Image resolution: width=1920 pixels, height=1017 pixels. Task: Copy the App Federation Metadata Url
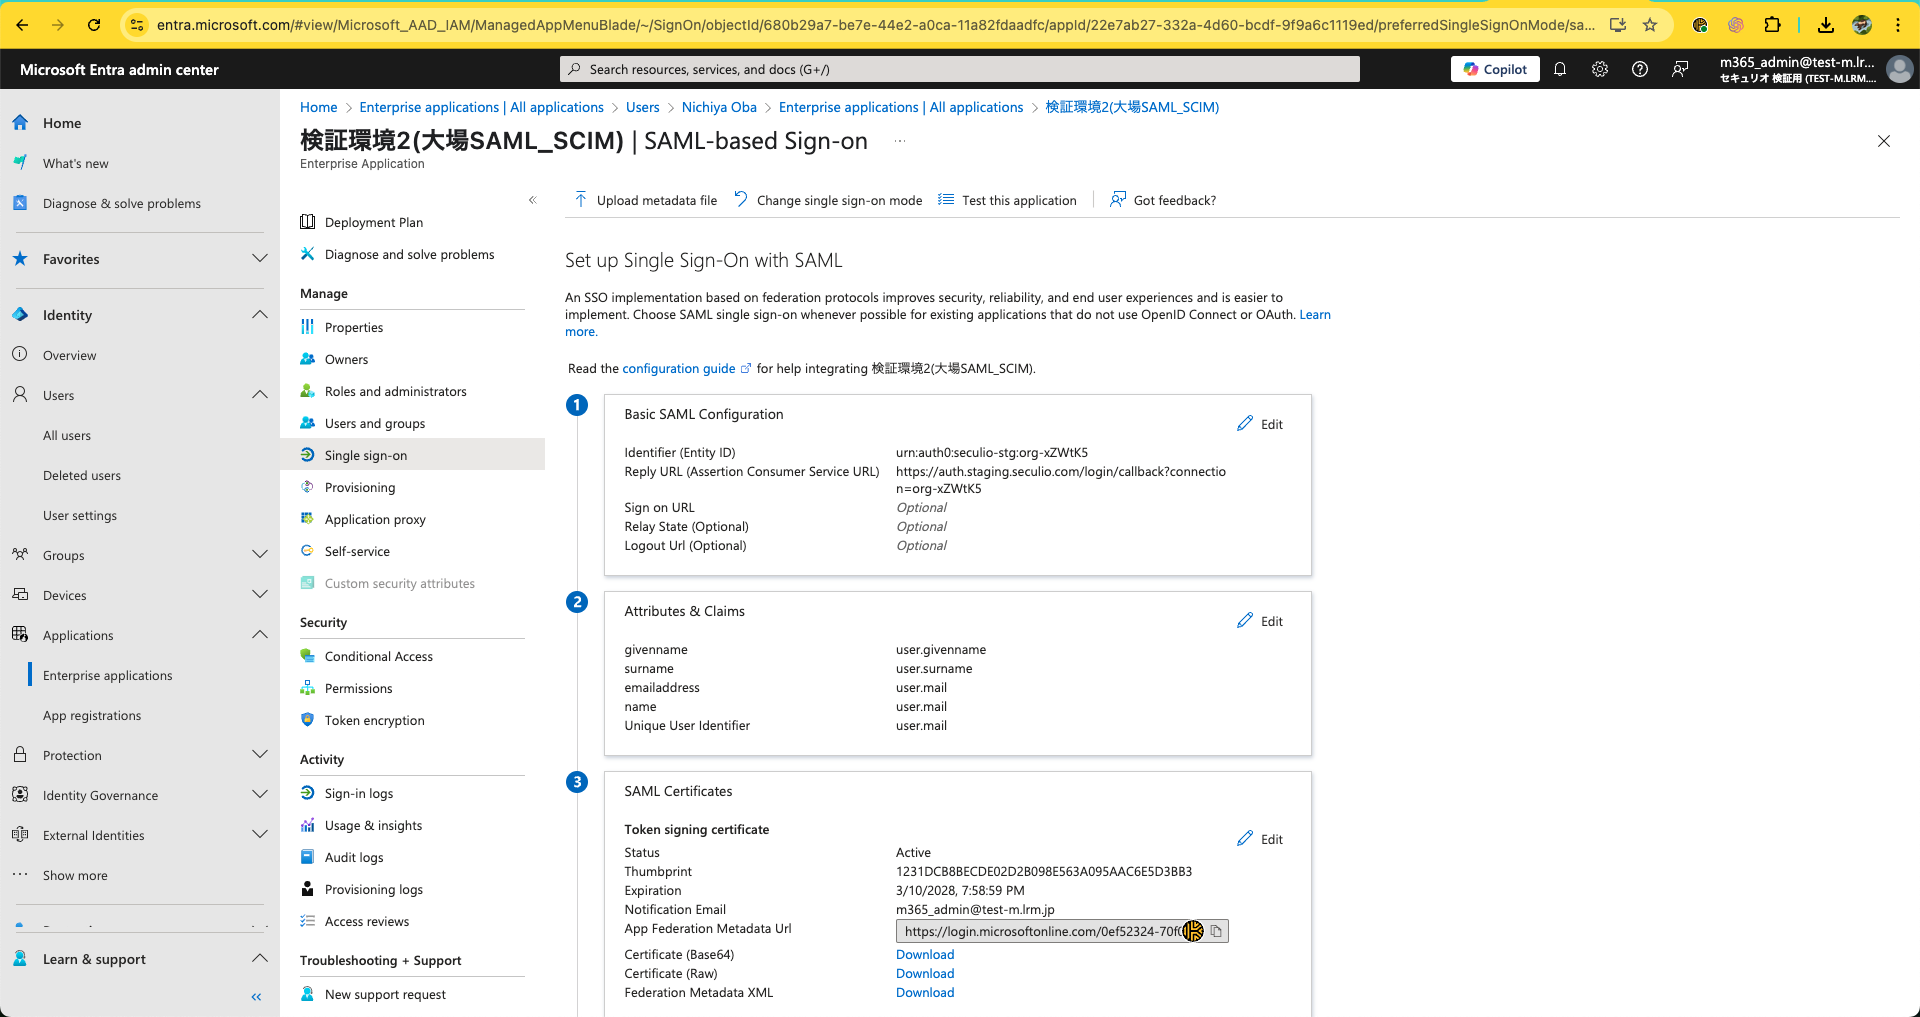pyautogui.click(x=1216, y=931)
